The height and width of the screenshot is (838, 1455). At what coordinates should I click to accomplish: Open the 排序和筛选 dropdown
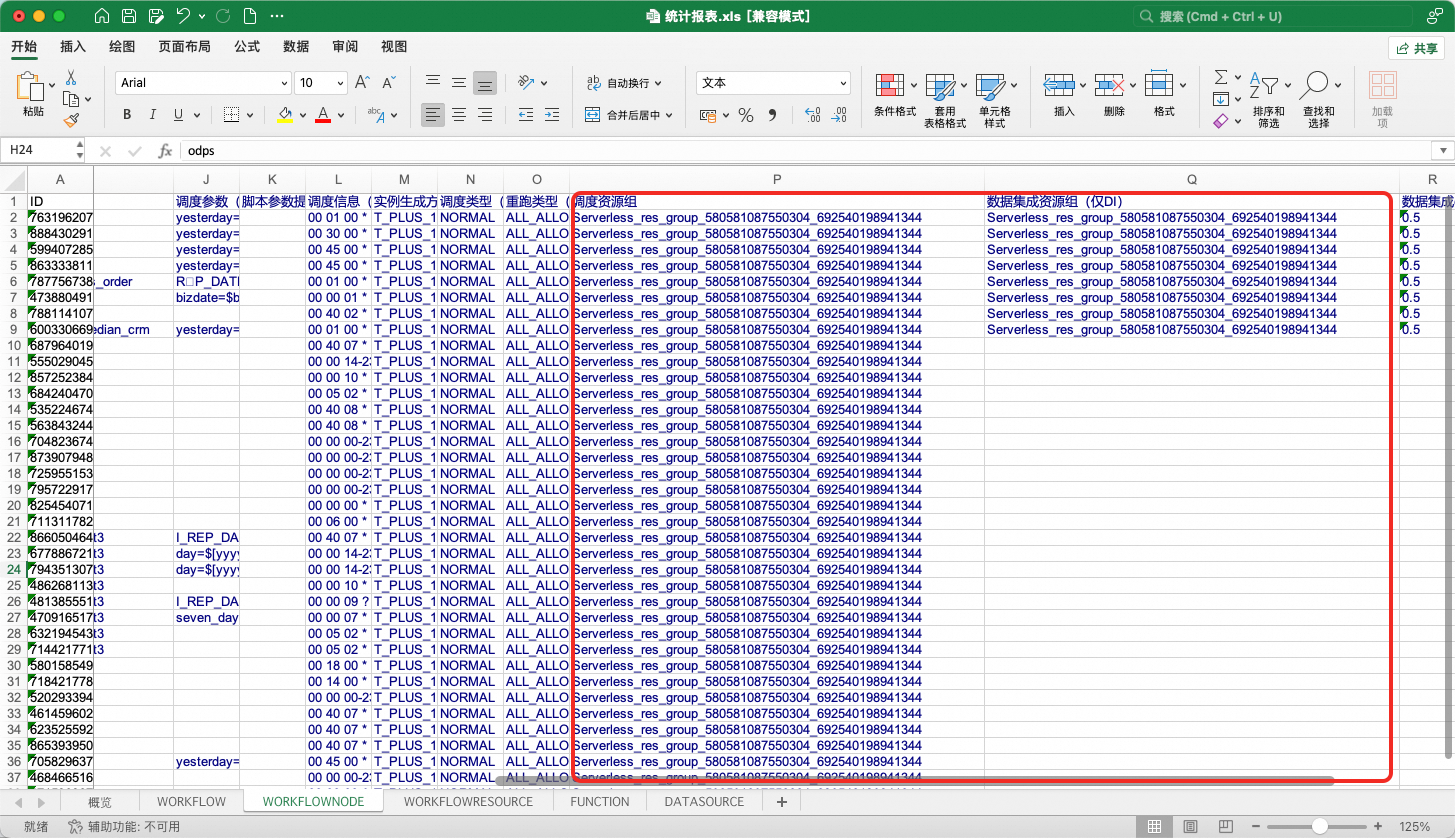pos(1269,99)
